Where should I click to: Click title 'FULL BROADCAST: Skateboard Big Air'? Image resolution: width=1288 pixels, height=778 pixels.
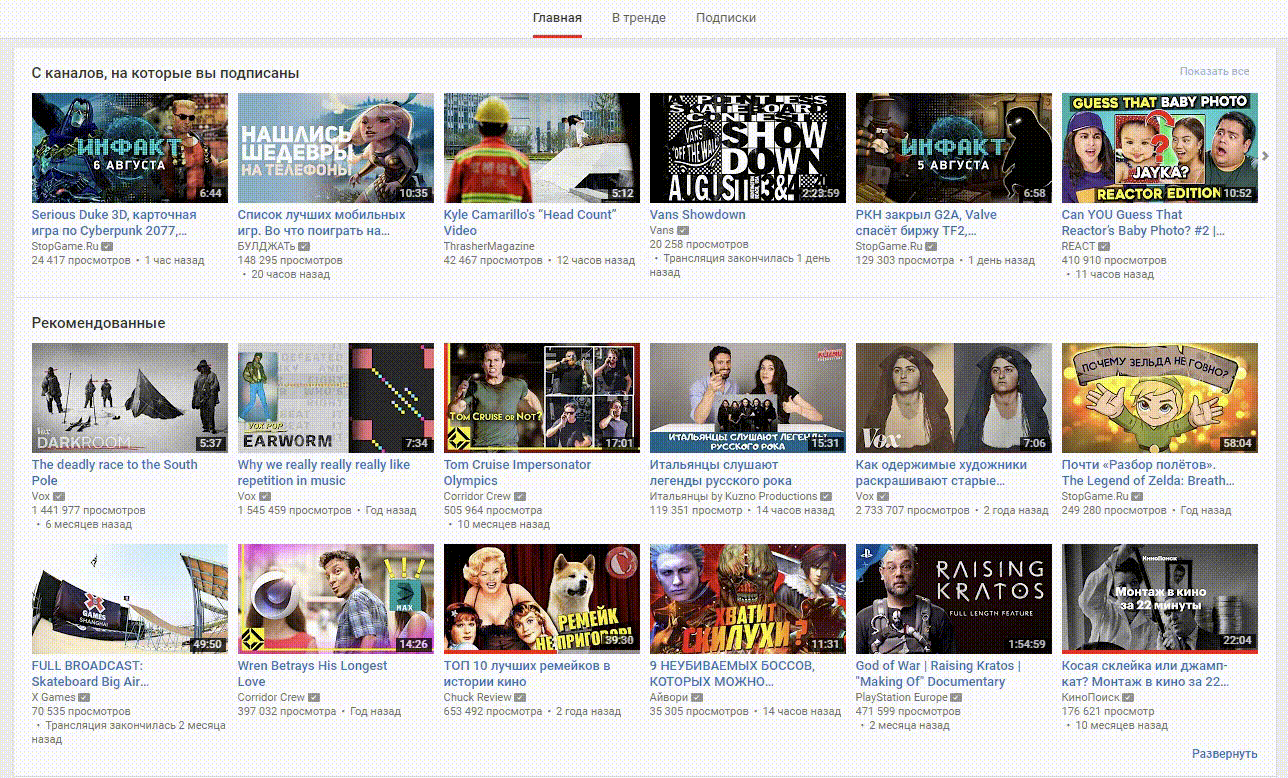[90, 674]
